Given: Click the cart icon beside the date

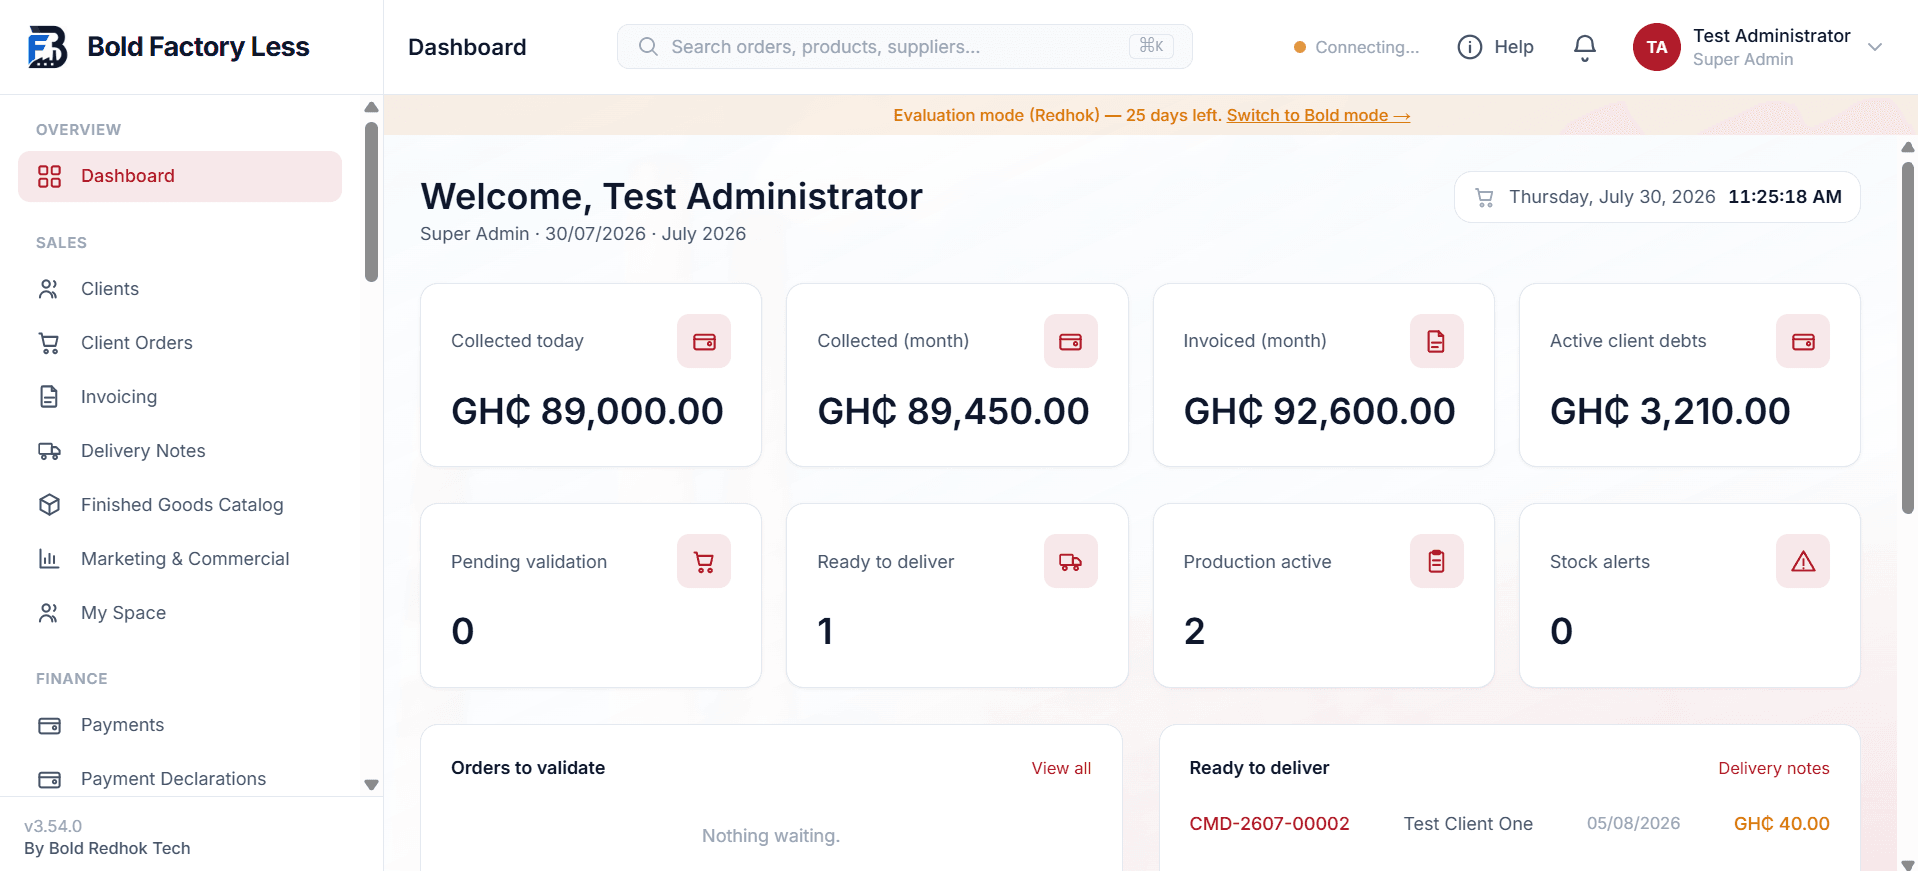Looking at the screenshot, I should pyautogui.click(x=1485, y=198).
